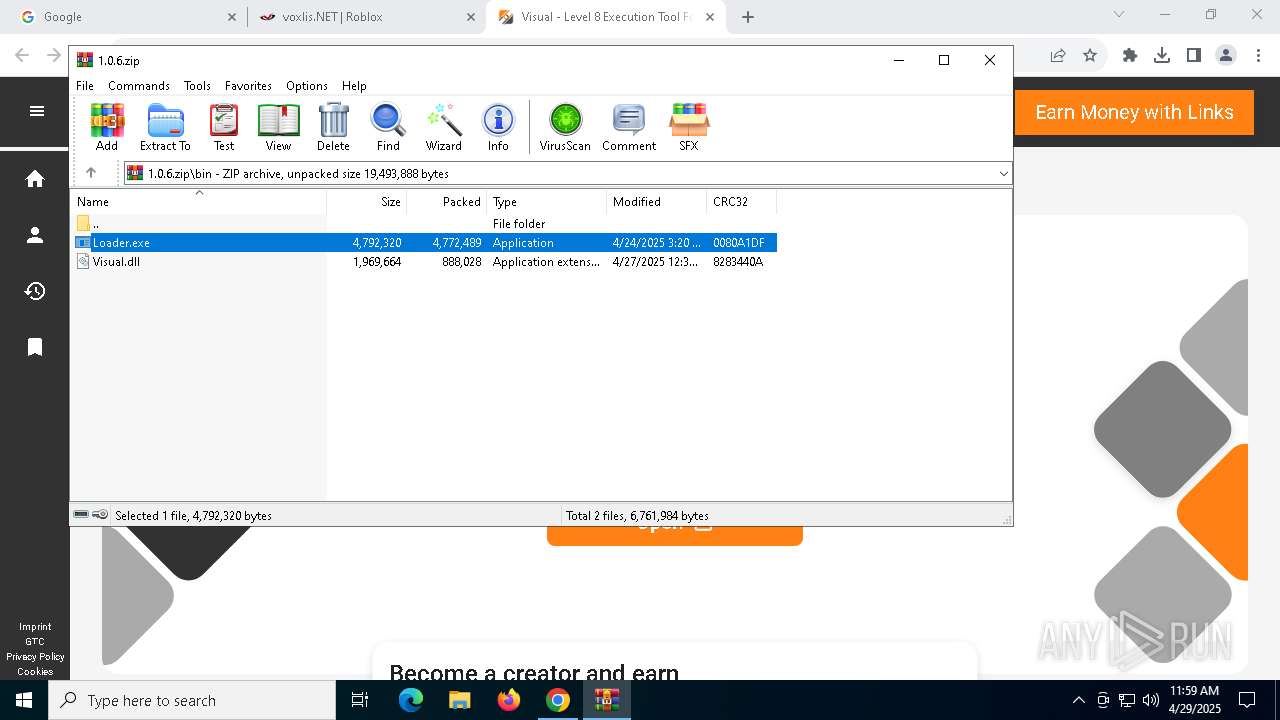Click the Delete trash icon
Viewport: 1280px width, 720px height.
tap(333, 127)
